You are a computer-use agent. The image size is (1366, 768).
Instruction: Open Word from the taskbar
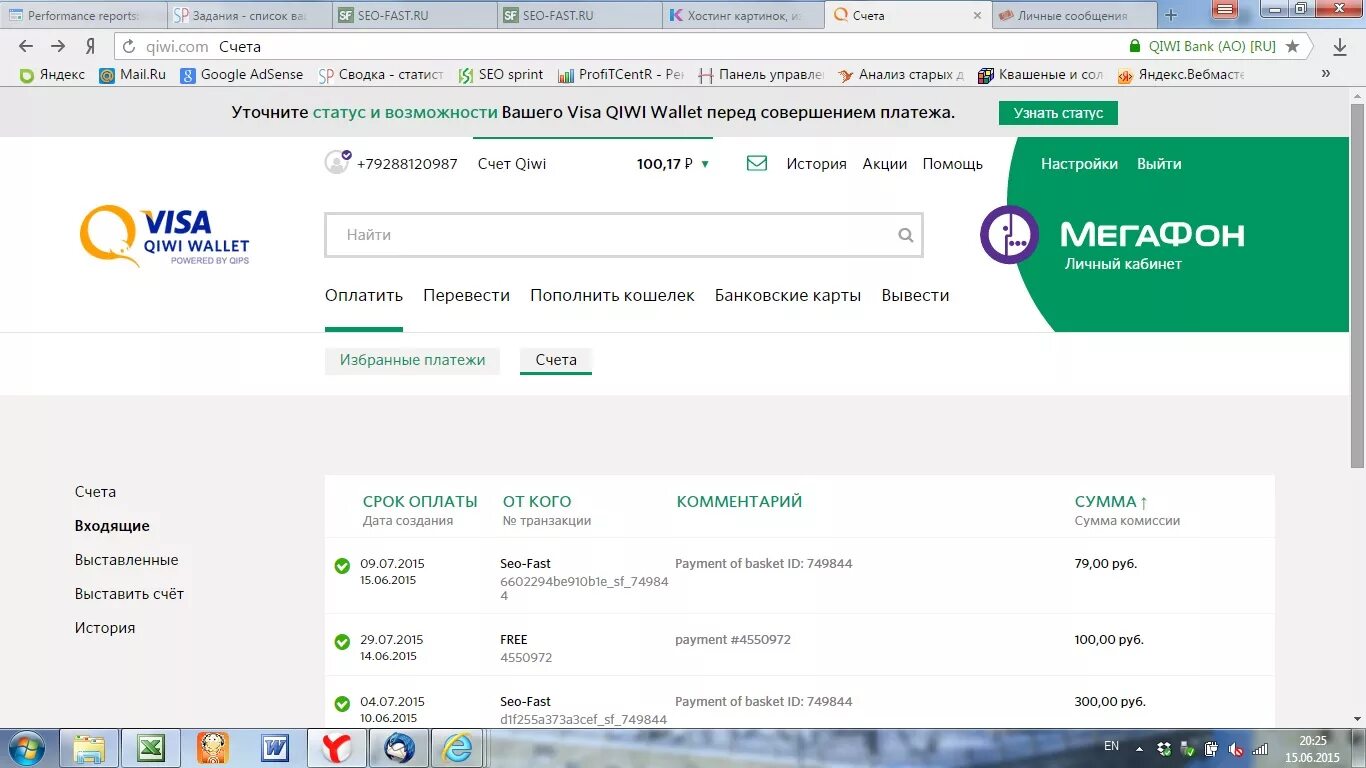tap(275, 748)
